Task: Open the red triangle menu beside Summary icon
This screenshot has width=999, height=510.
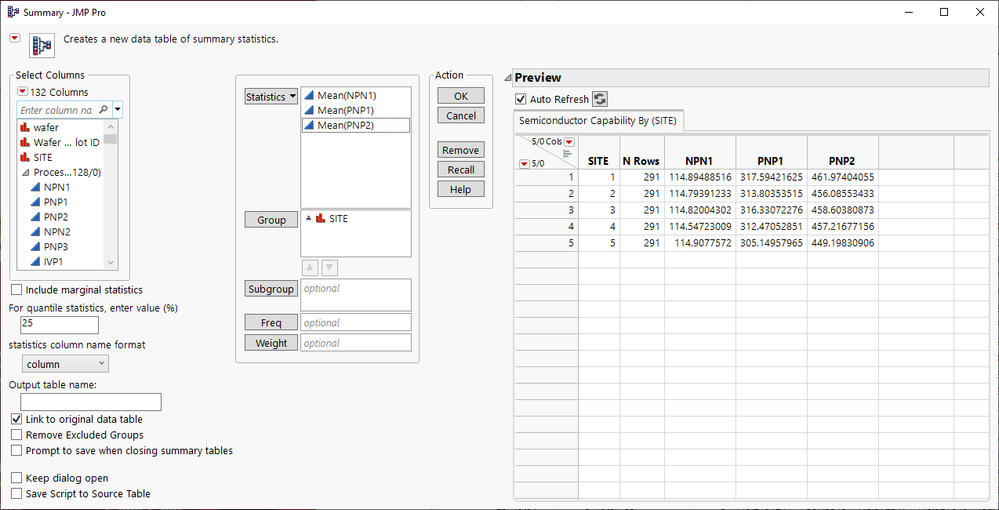Action: click(x=15, y=38)
